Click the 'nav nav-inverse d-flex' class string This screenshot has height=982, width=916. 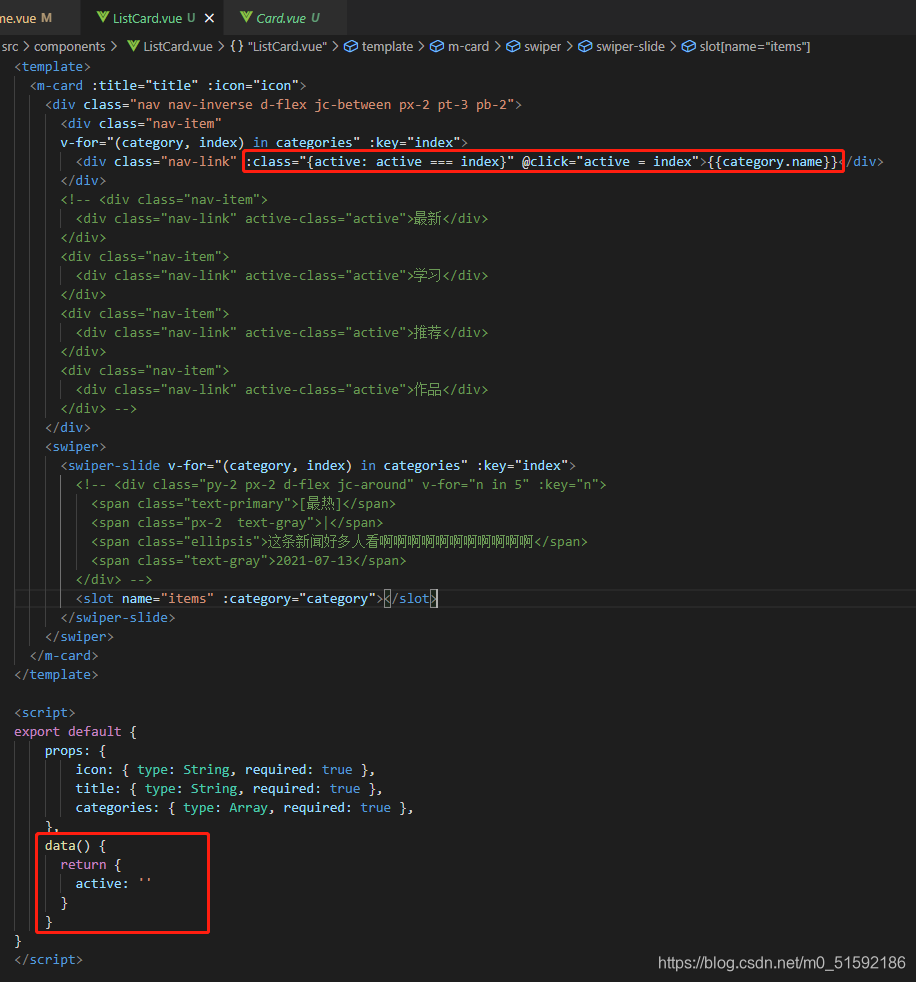pyautogui.click(x=326, y=105)
